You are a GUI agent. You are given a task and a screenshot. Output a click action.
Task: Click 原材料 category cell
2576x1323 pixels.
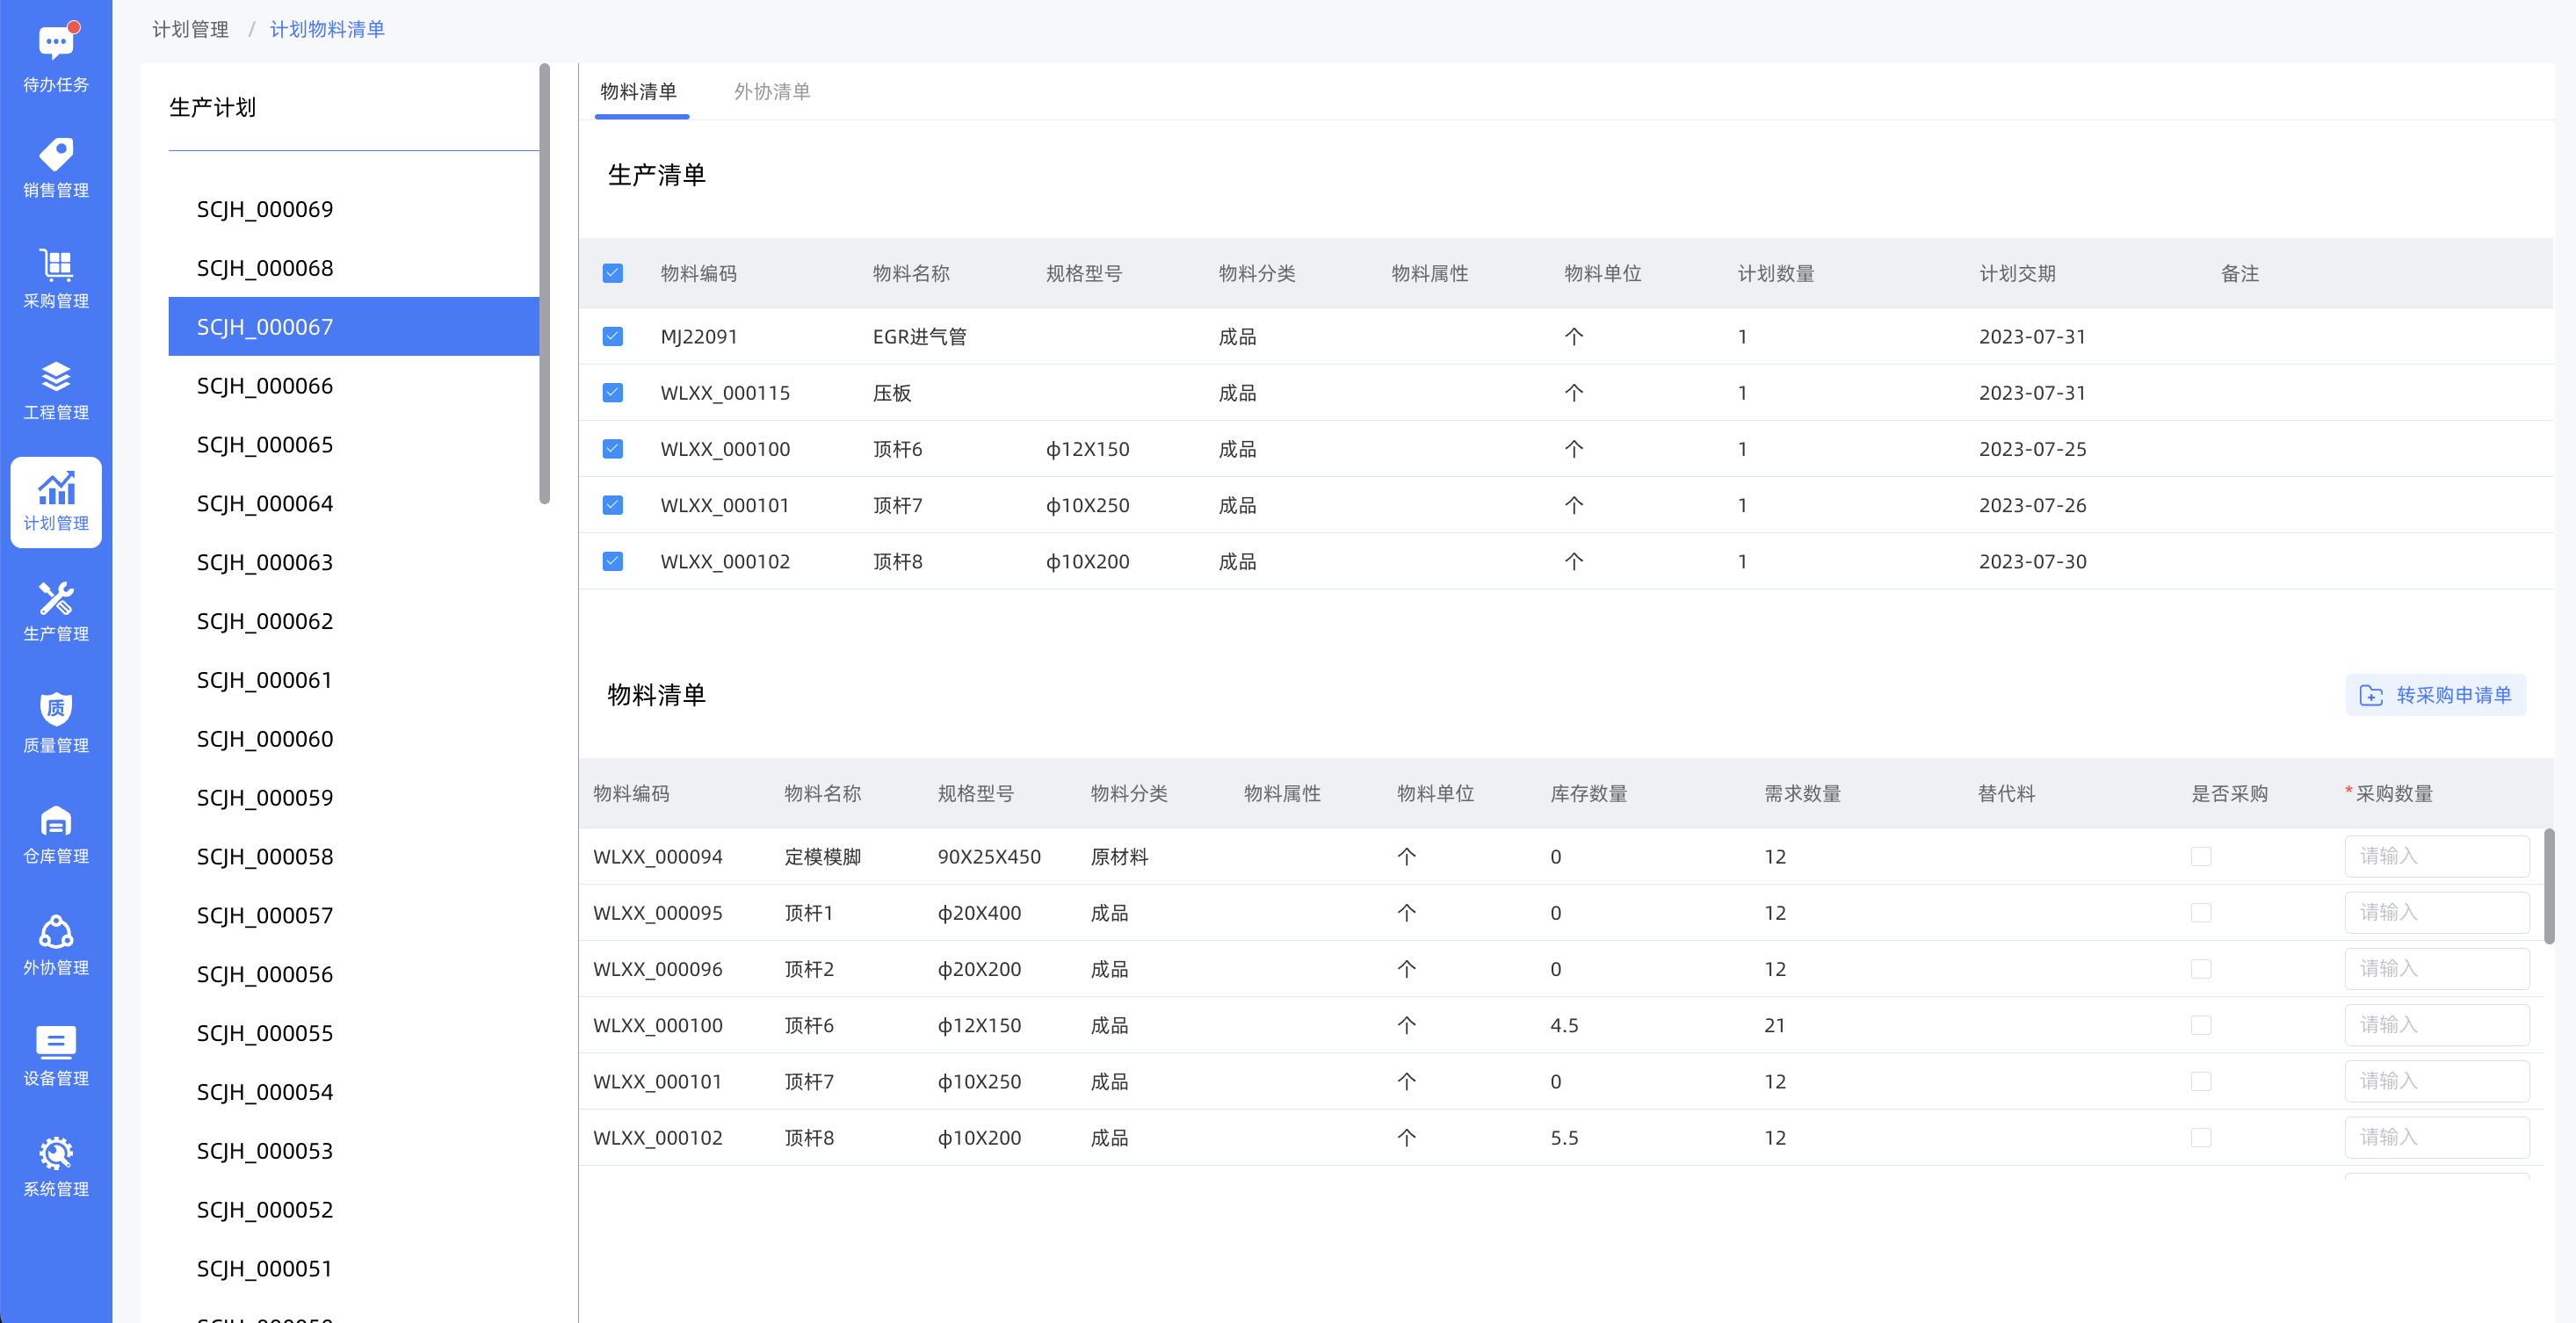1119,857
